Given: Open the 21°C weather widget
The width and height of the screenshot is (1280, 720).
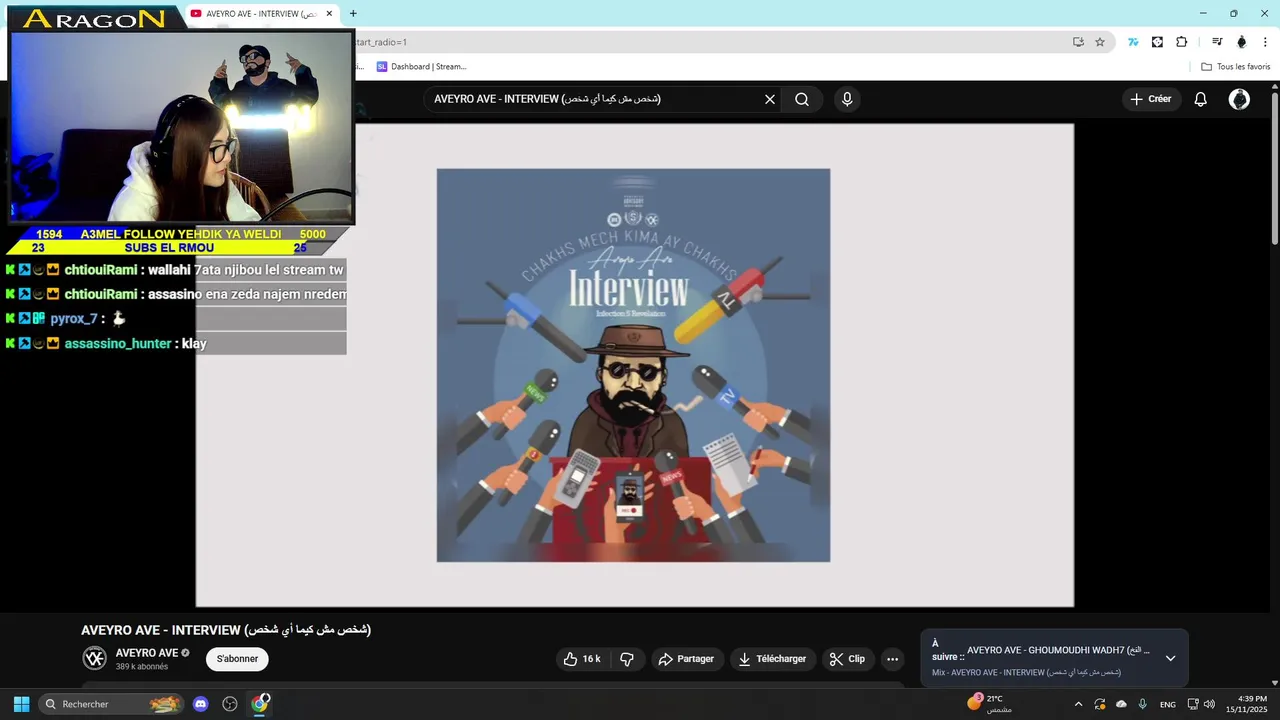Looking at the screenshot, I should [990, 704].
